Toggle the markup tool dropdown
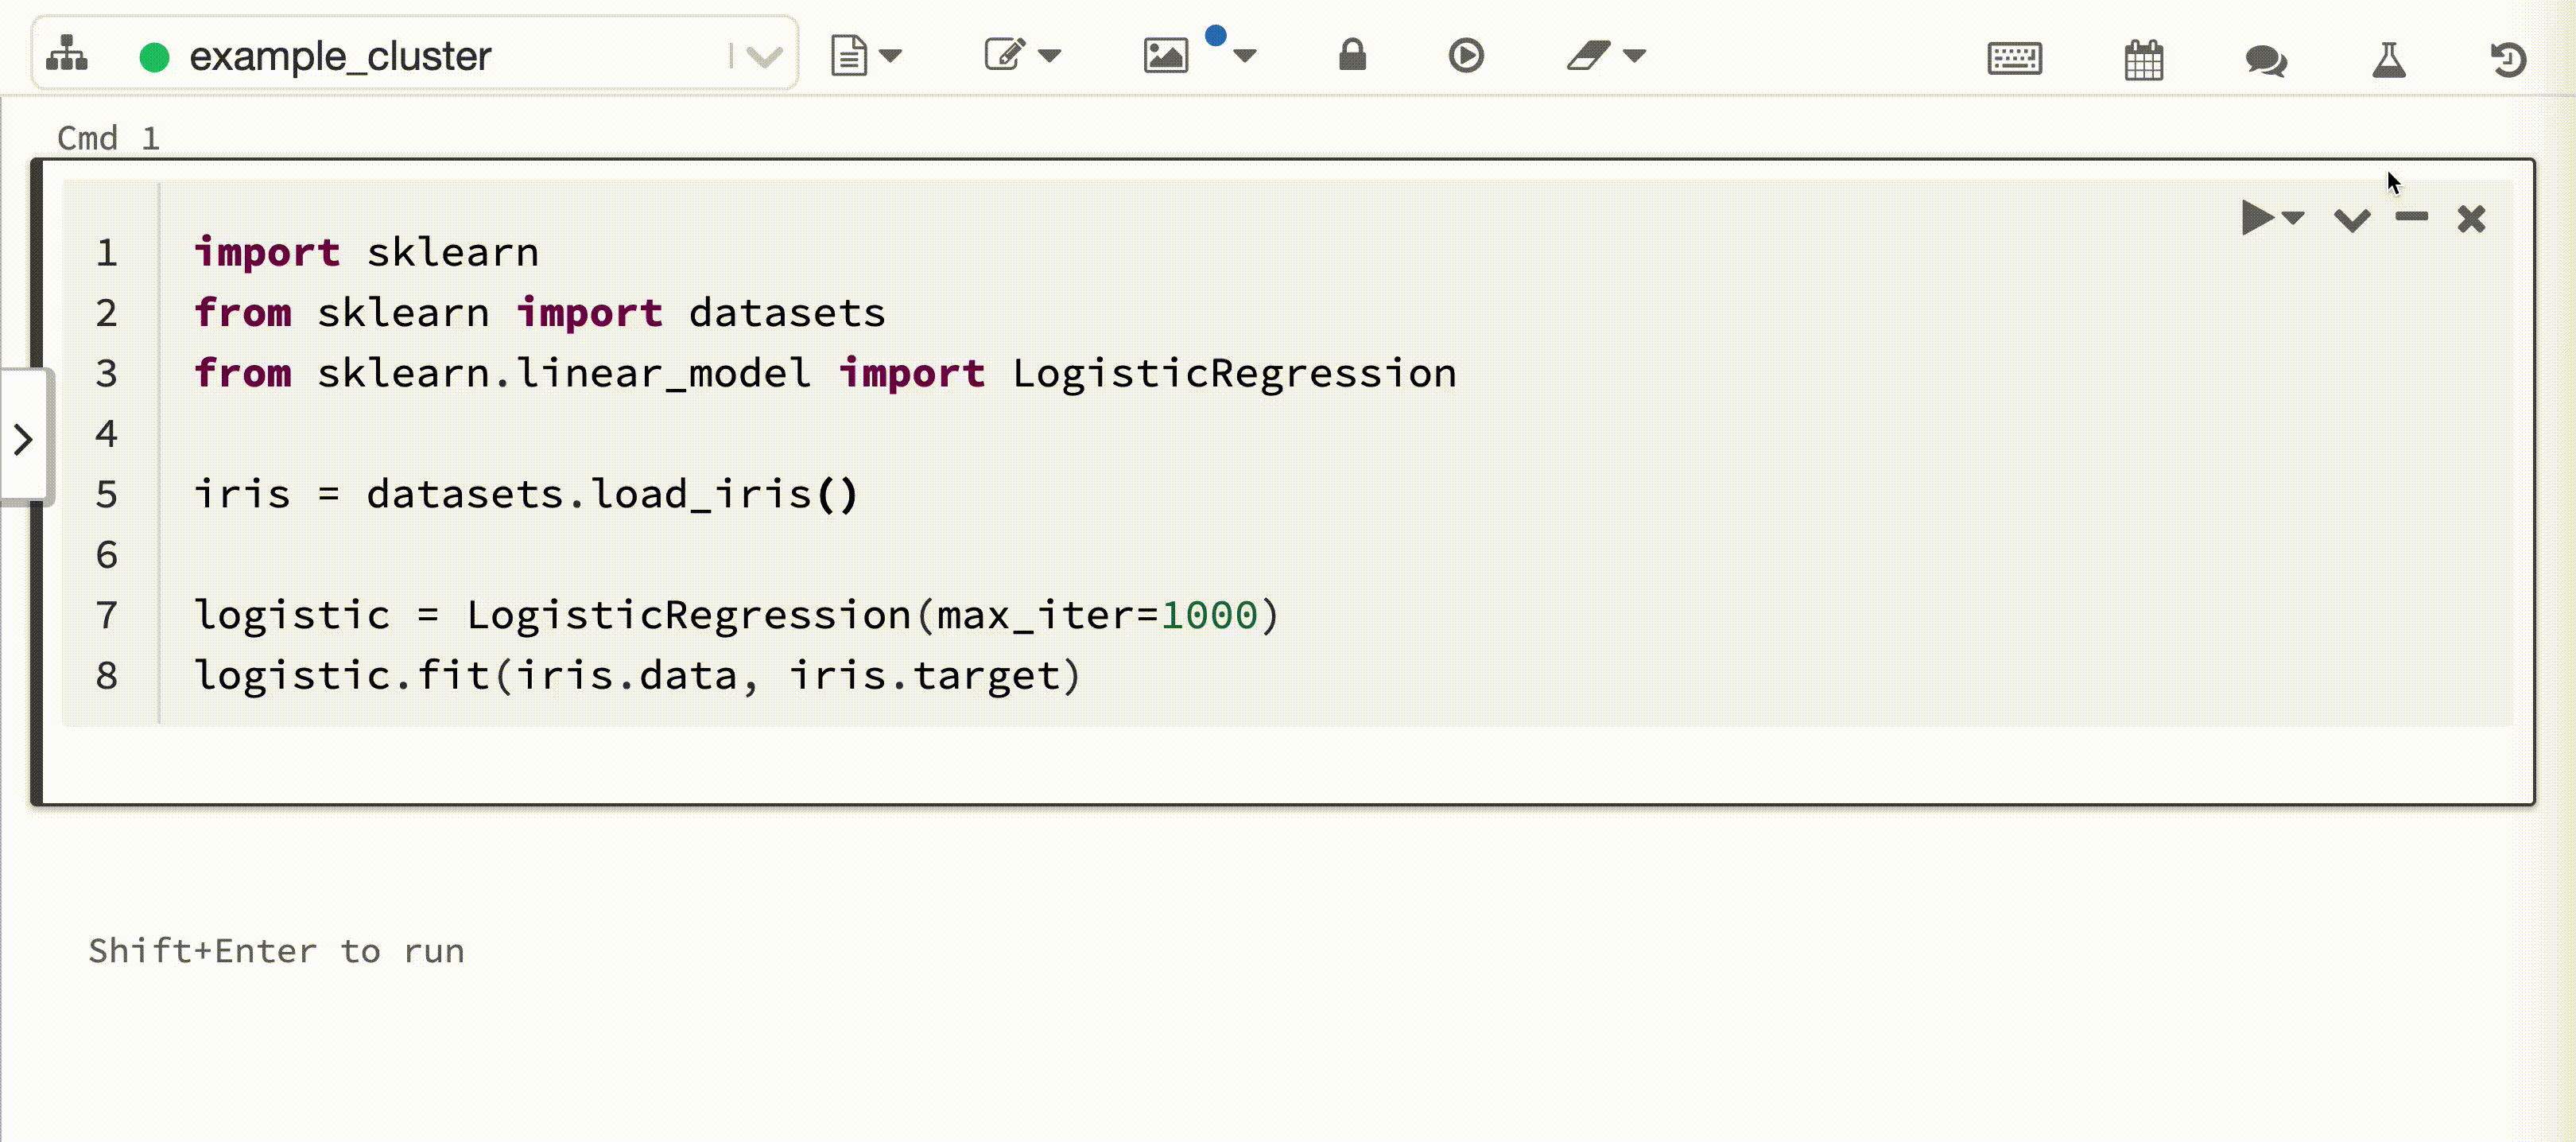 [x=1631, y=57]
